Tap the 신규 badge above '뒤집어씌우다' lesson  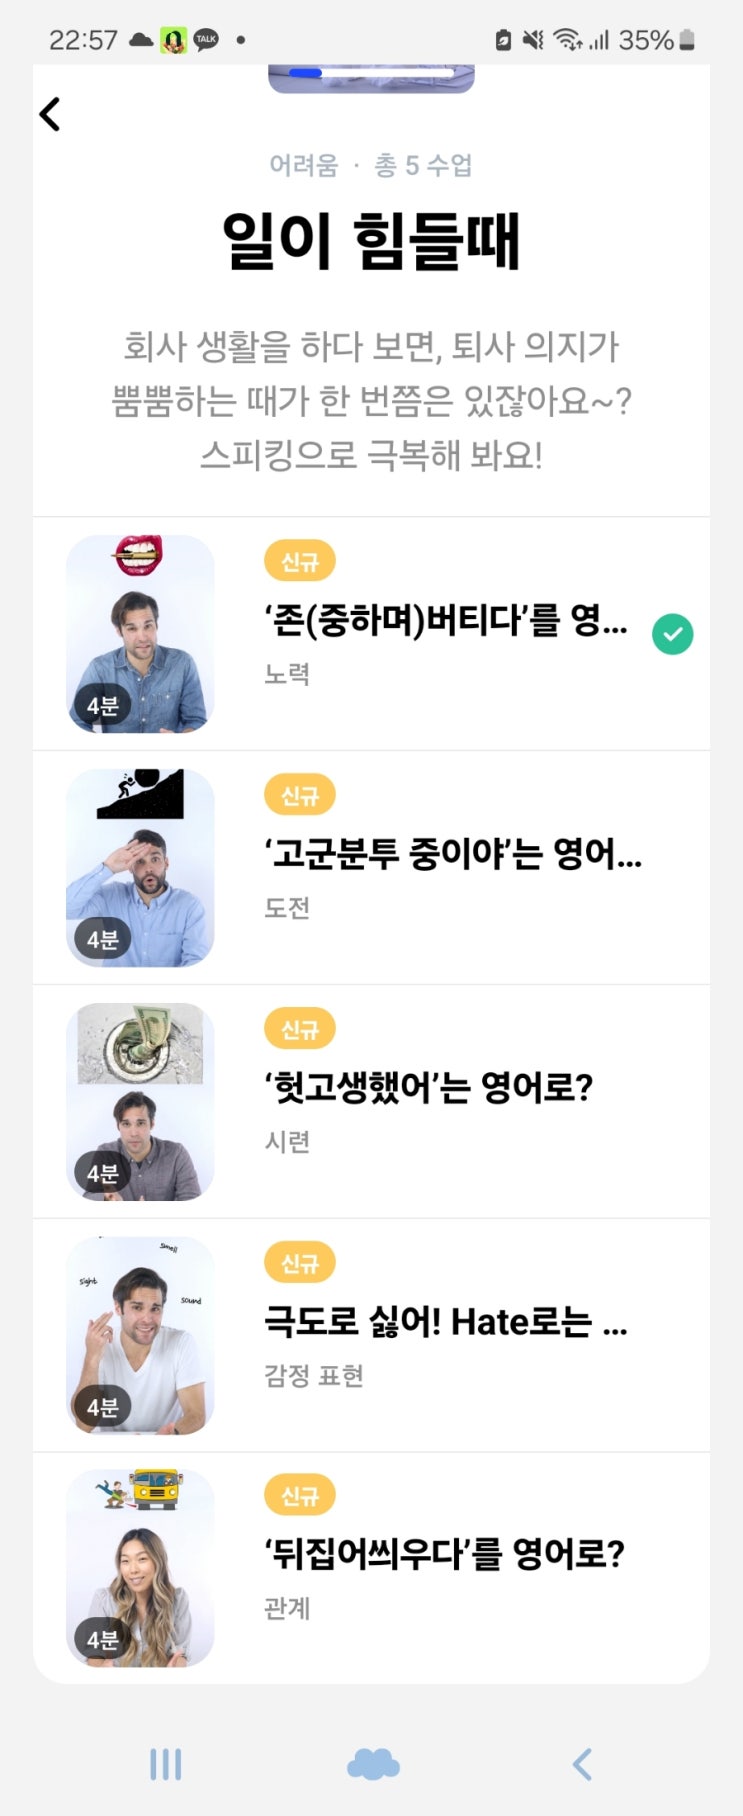coord(299,1495)
